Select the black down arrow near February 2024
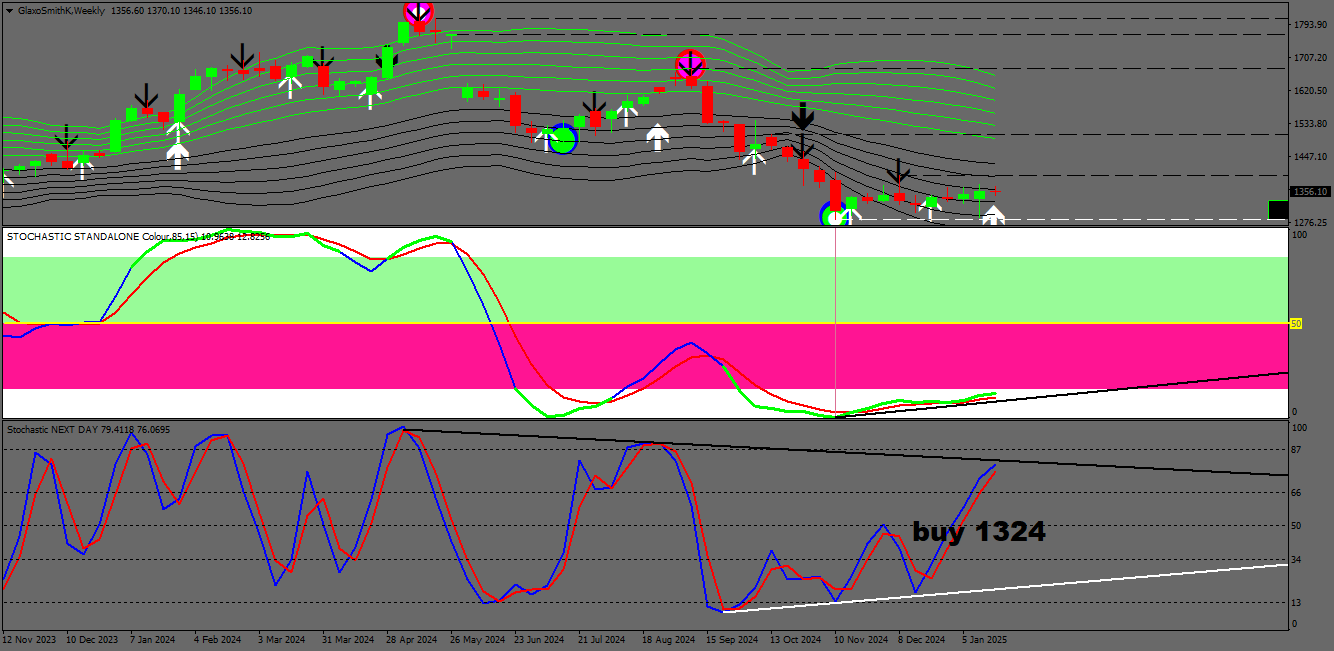Image resolution: width=1334 pixels, height=651 pixels. 242,55
